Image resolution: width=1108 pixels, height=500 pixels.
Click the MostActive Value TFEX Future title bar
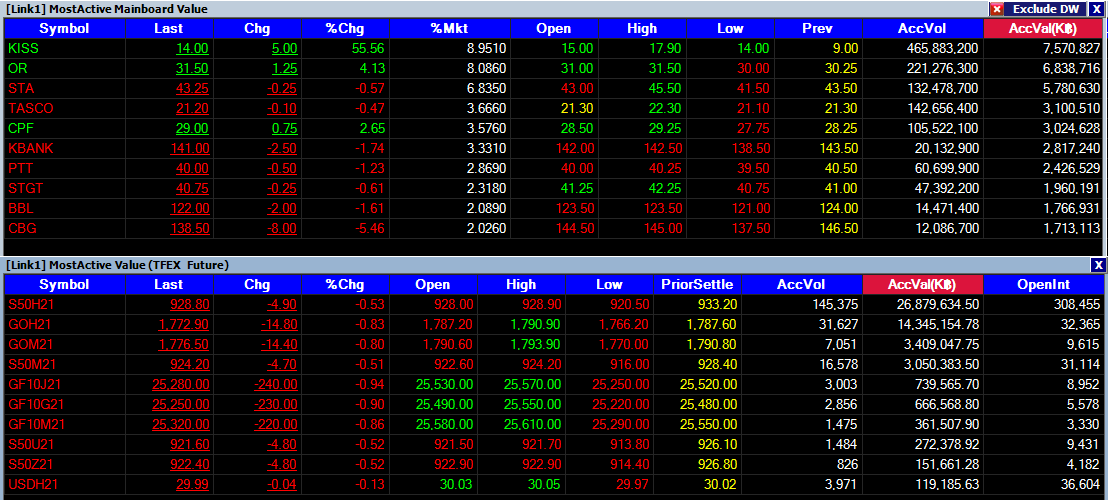click(x=544, y=265)
